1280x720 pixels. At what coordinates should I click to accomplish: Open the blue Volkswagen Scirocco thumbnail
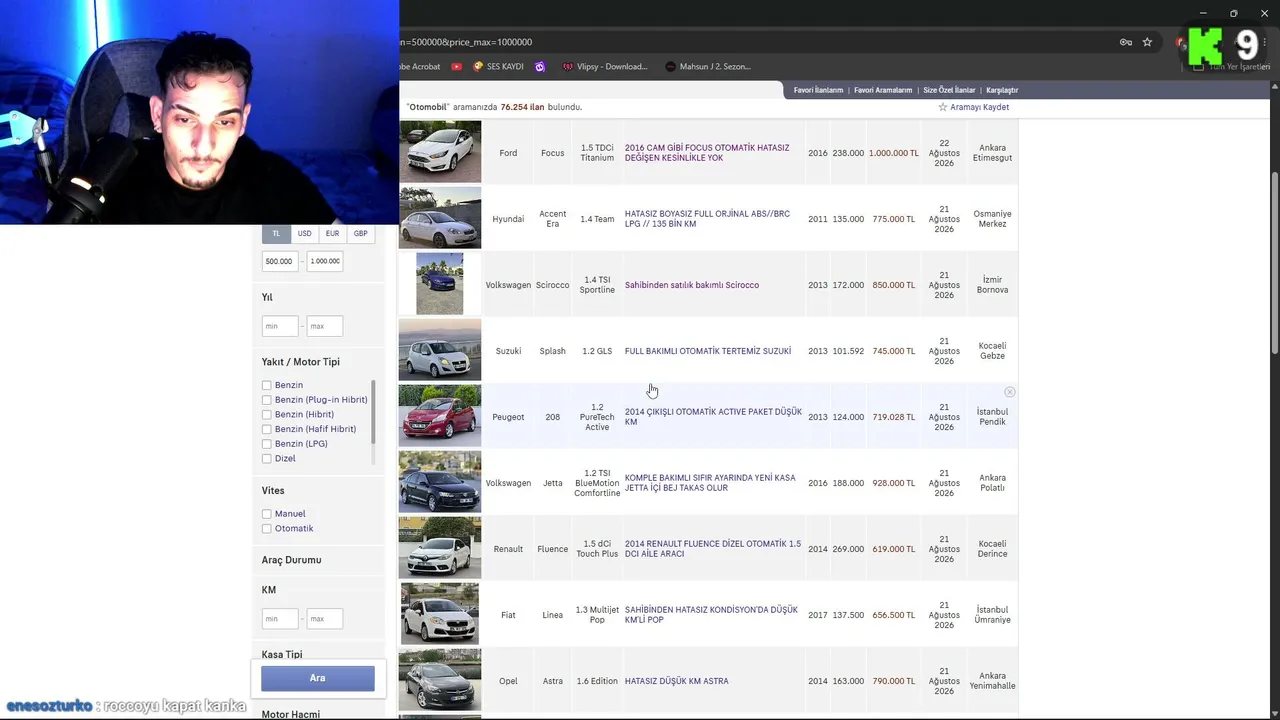pyautogui.click(x=440, y=284)
